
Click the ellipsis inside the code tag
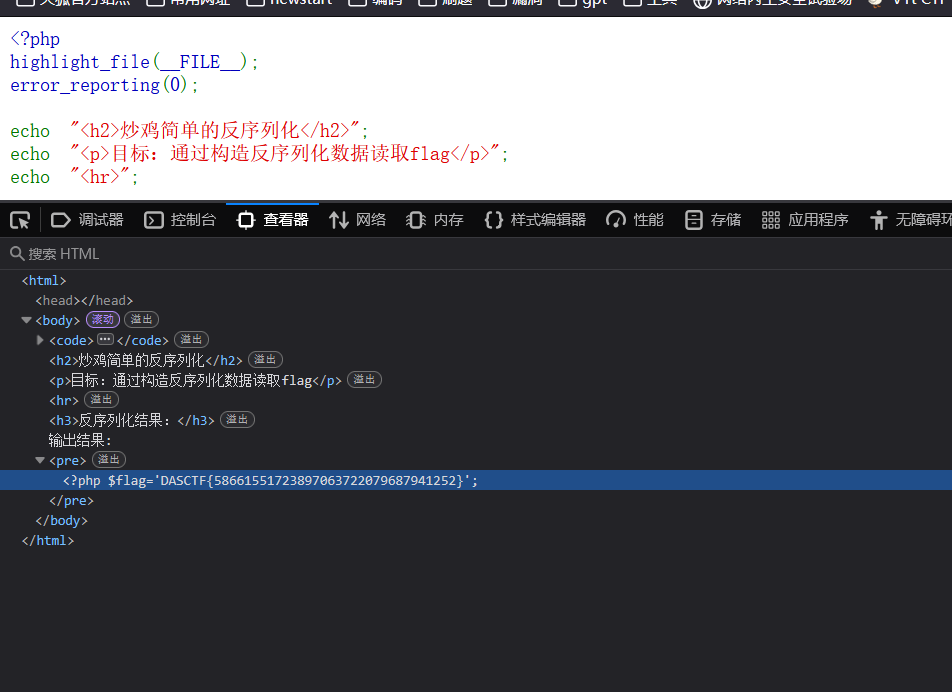point(104,340)
